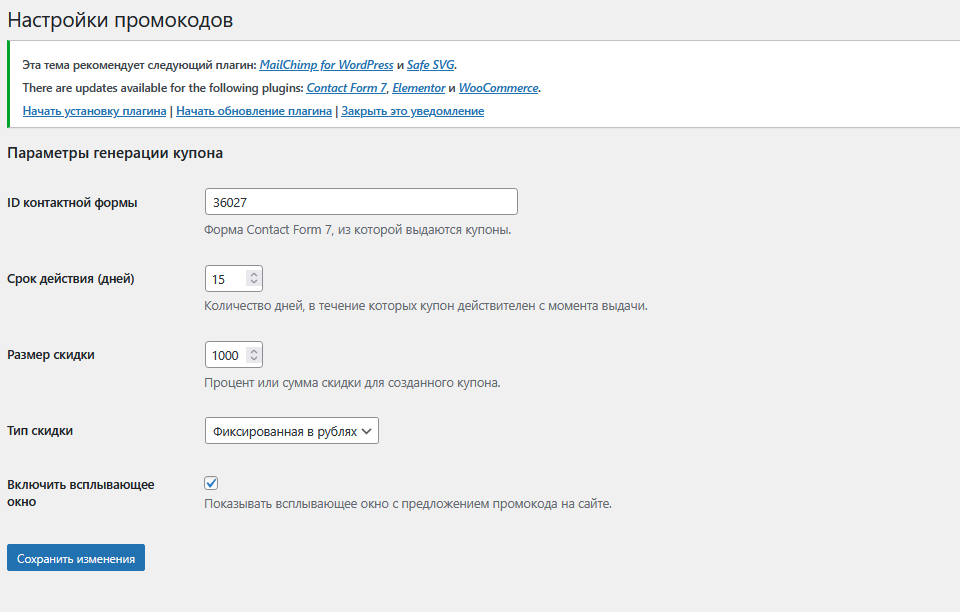This screenshot has height=612, width=960.
Task: Click the 'Размер скидки' number field
Action: (224, 355)
